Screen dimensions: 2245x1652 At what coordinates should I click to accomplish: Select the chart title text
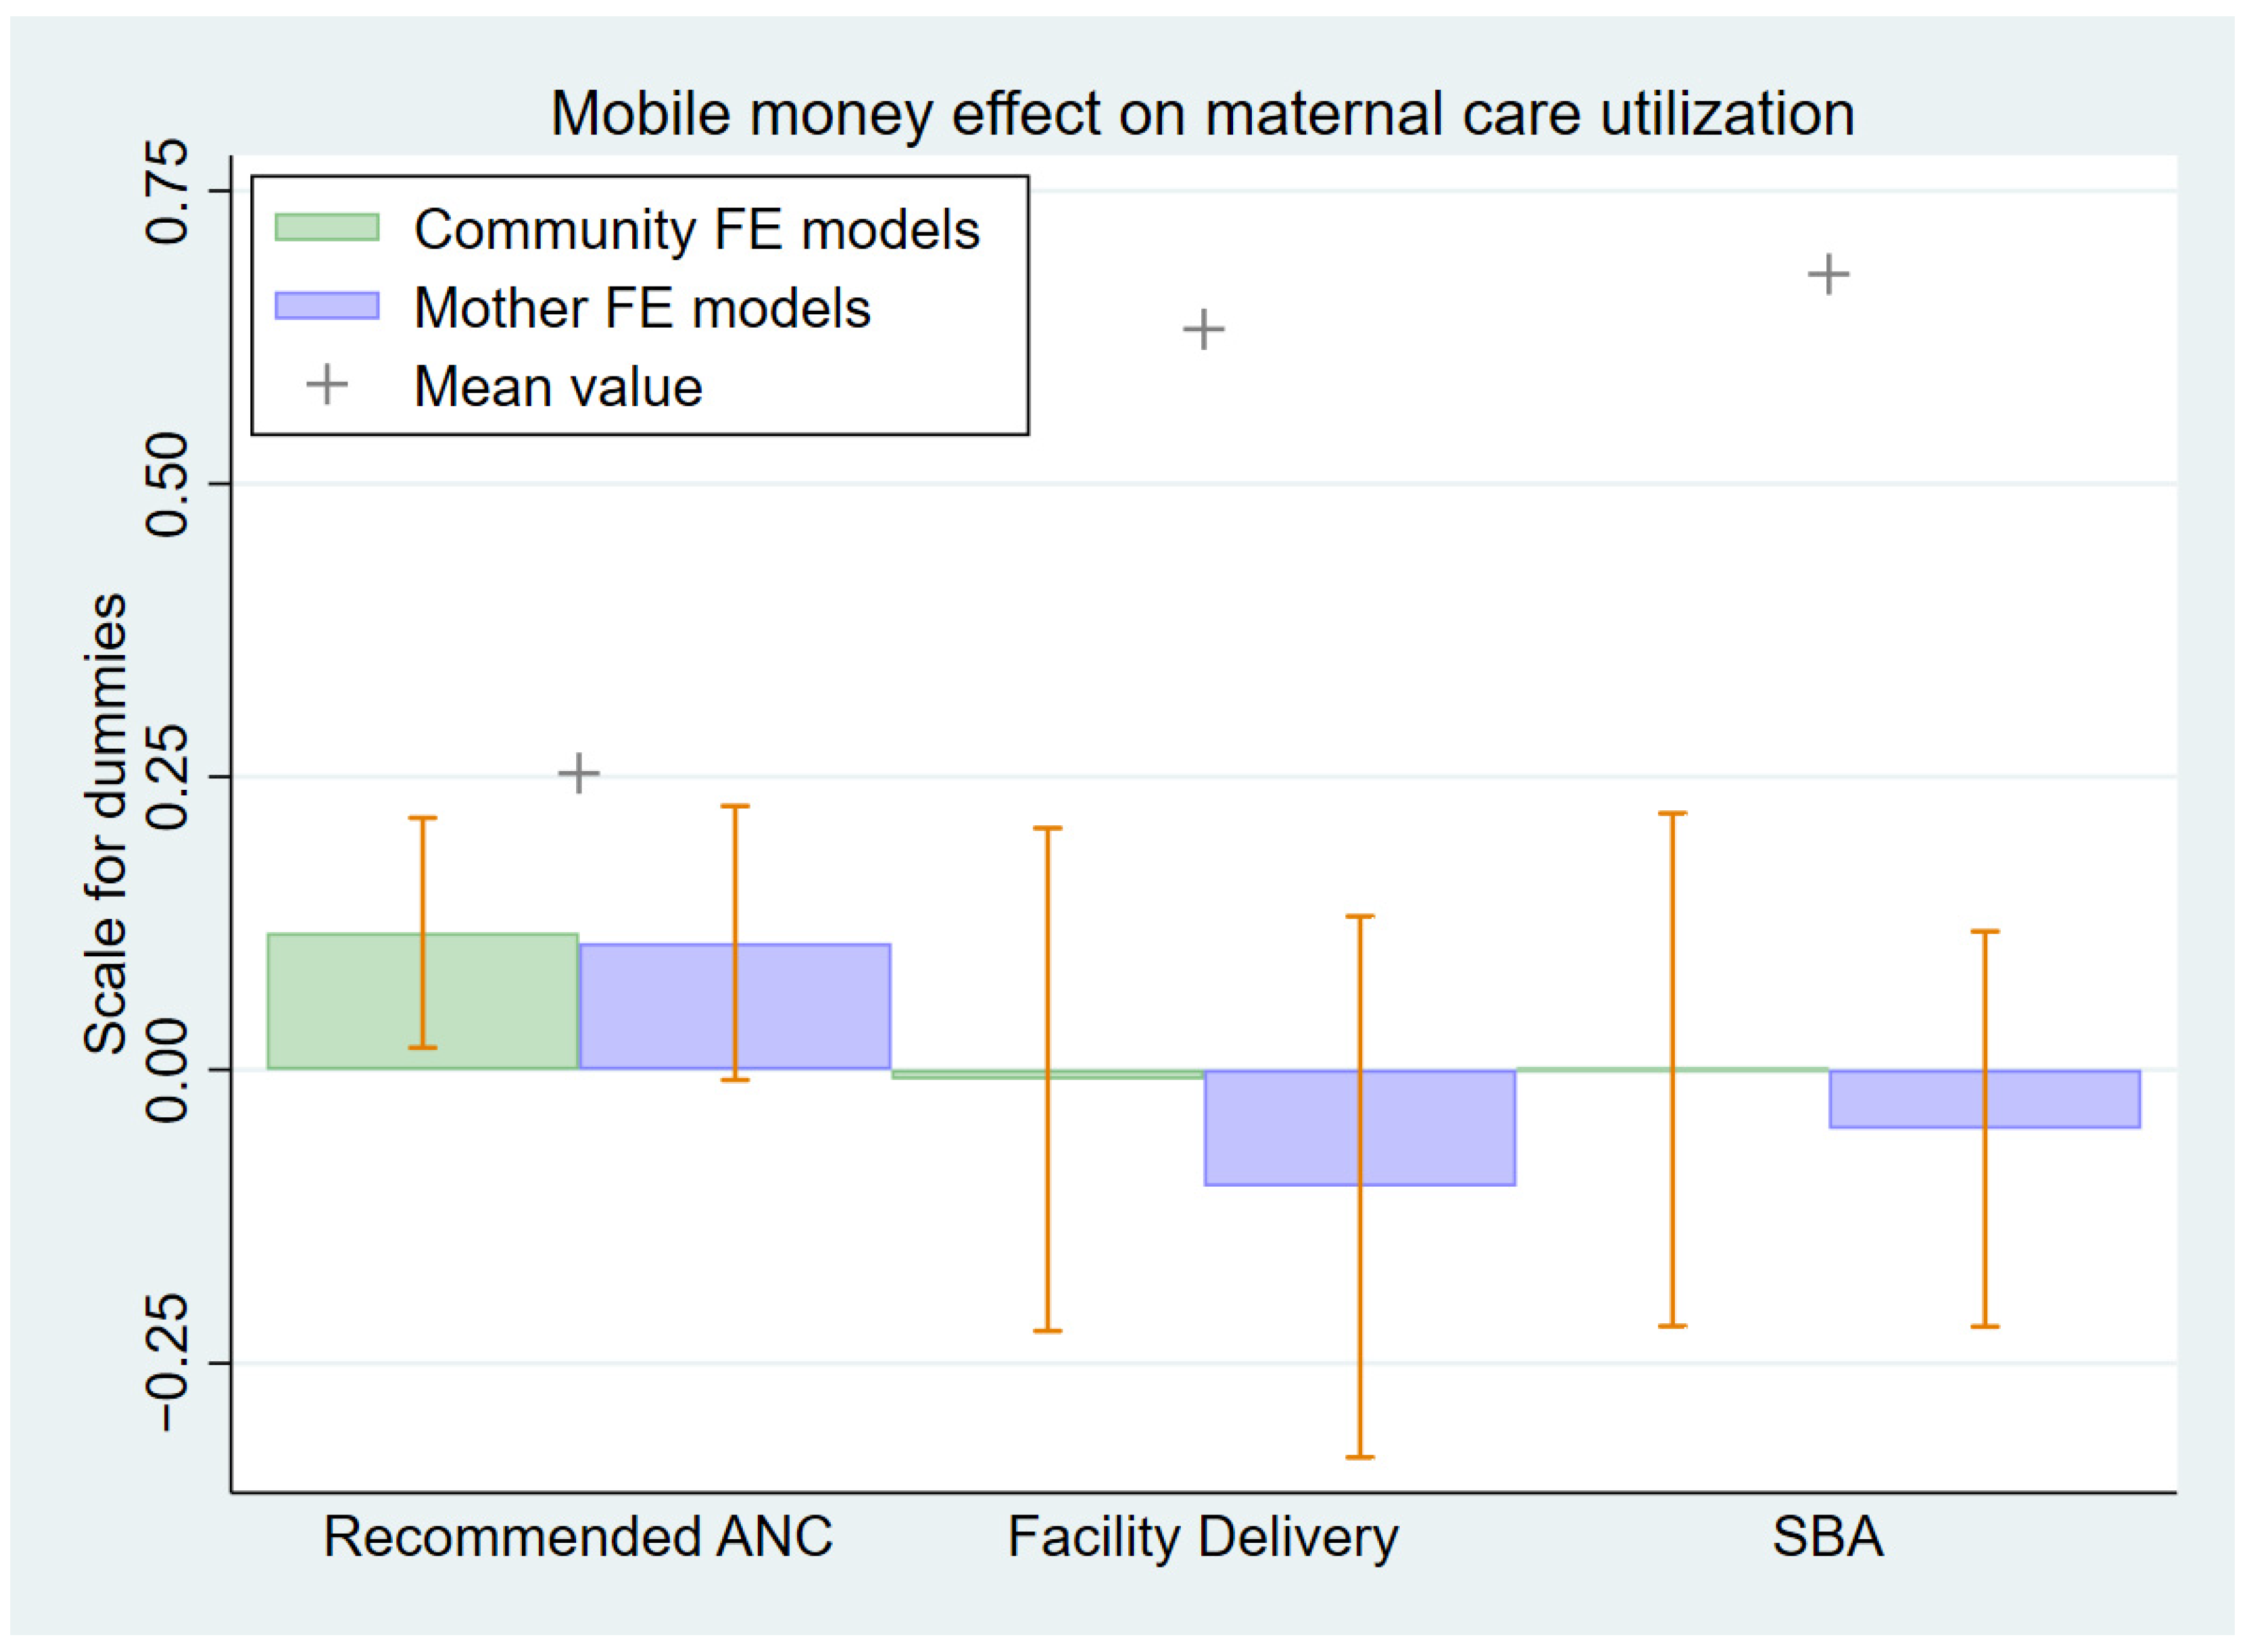[x=1202, y=113]
